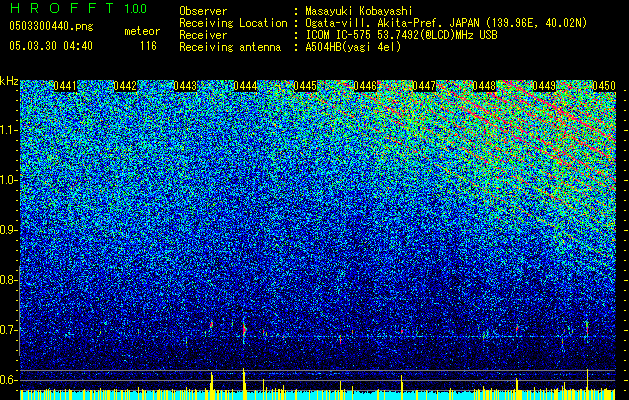Click the 0449 time marker

[x=544, y=86]
